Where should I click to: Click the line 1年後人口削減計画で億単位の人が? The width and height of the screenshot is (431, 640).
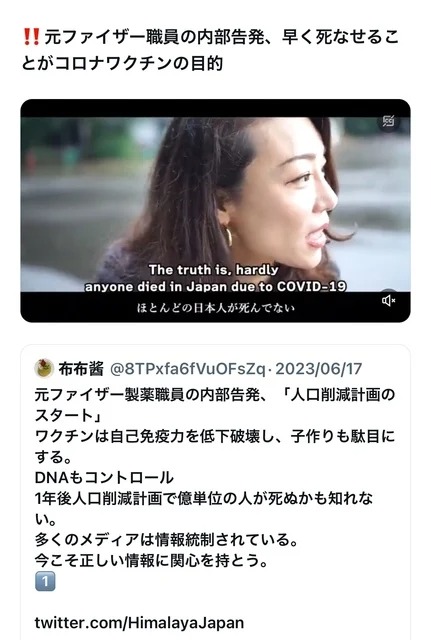pos(204,509)
